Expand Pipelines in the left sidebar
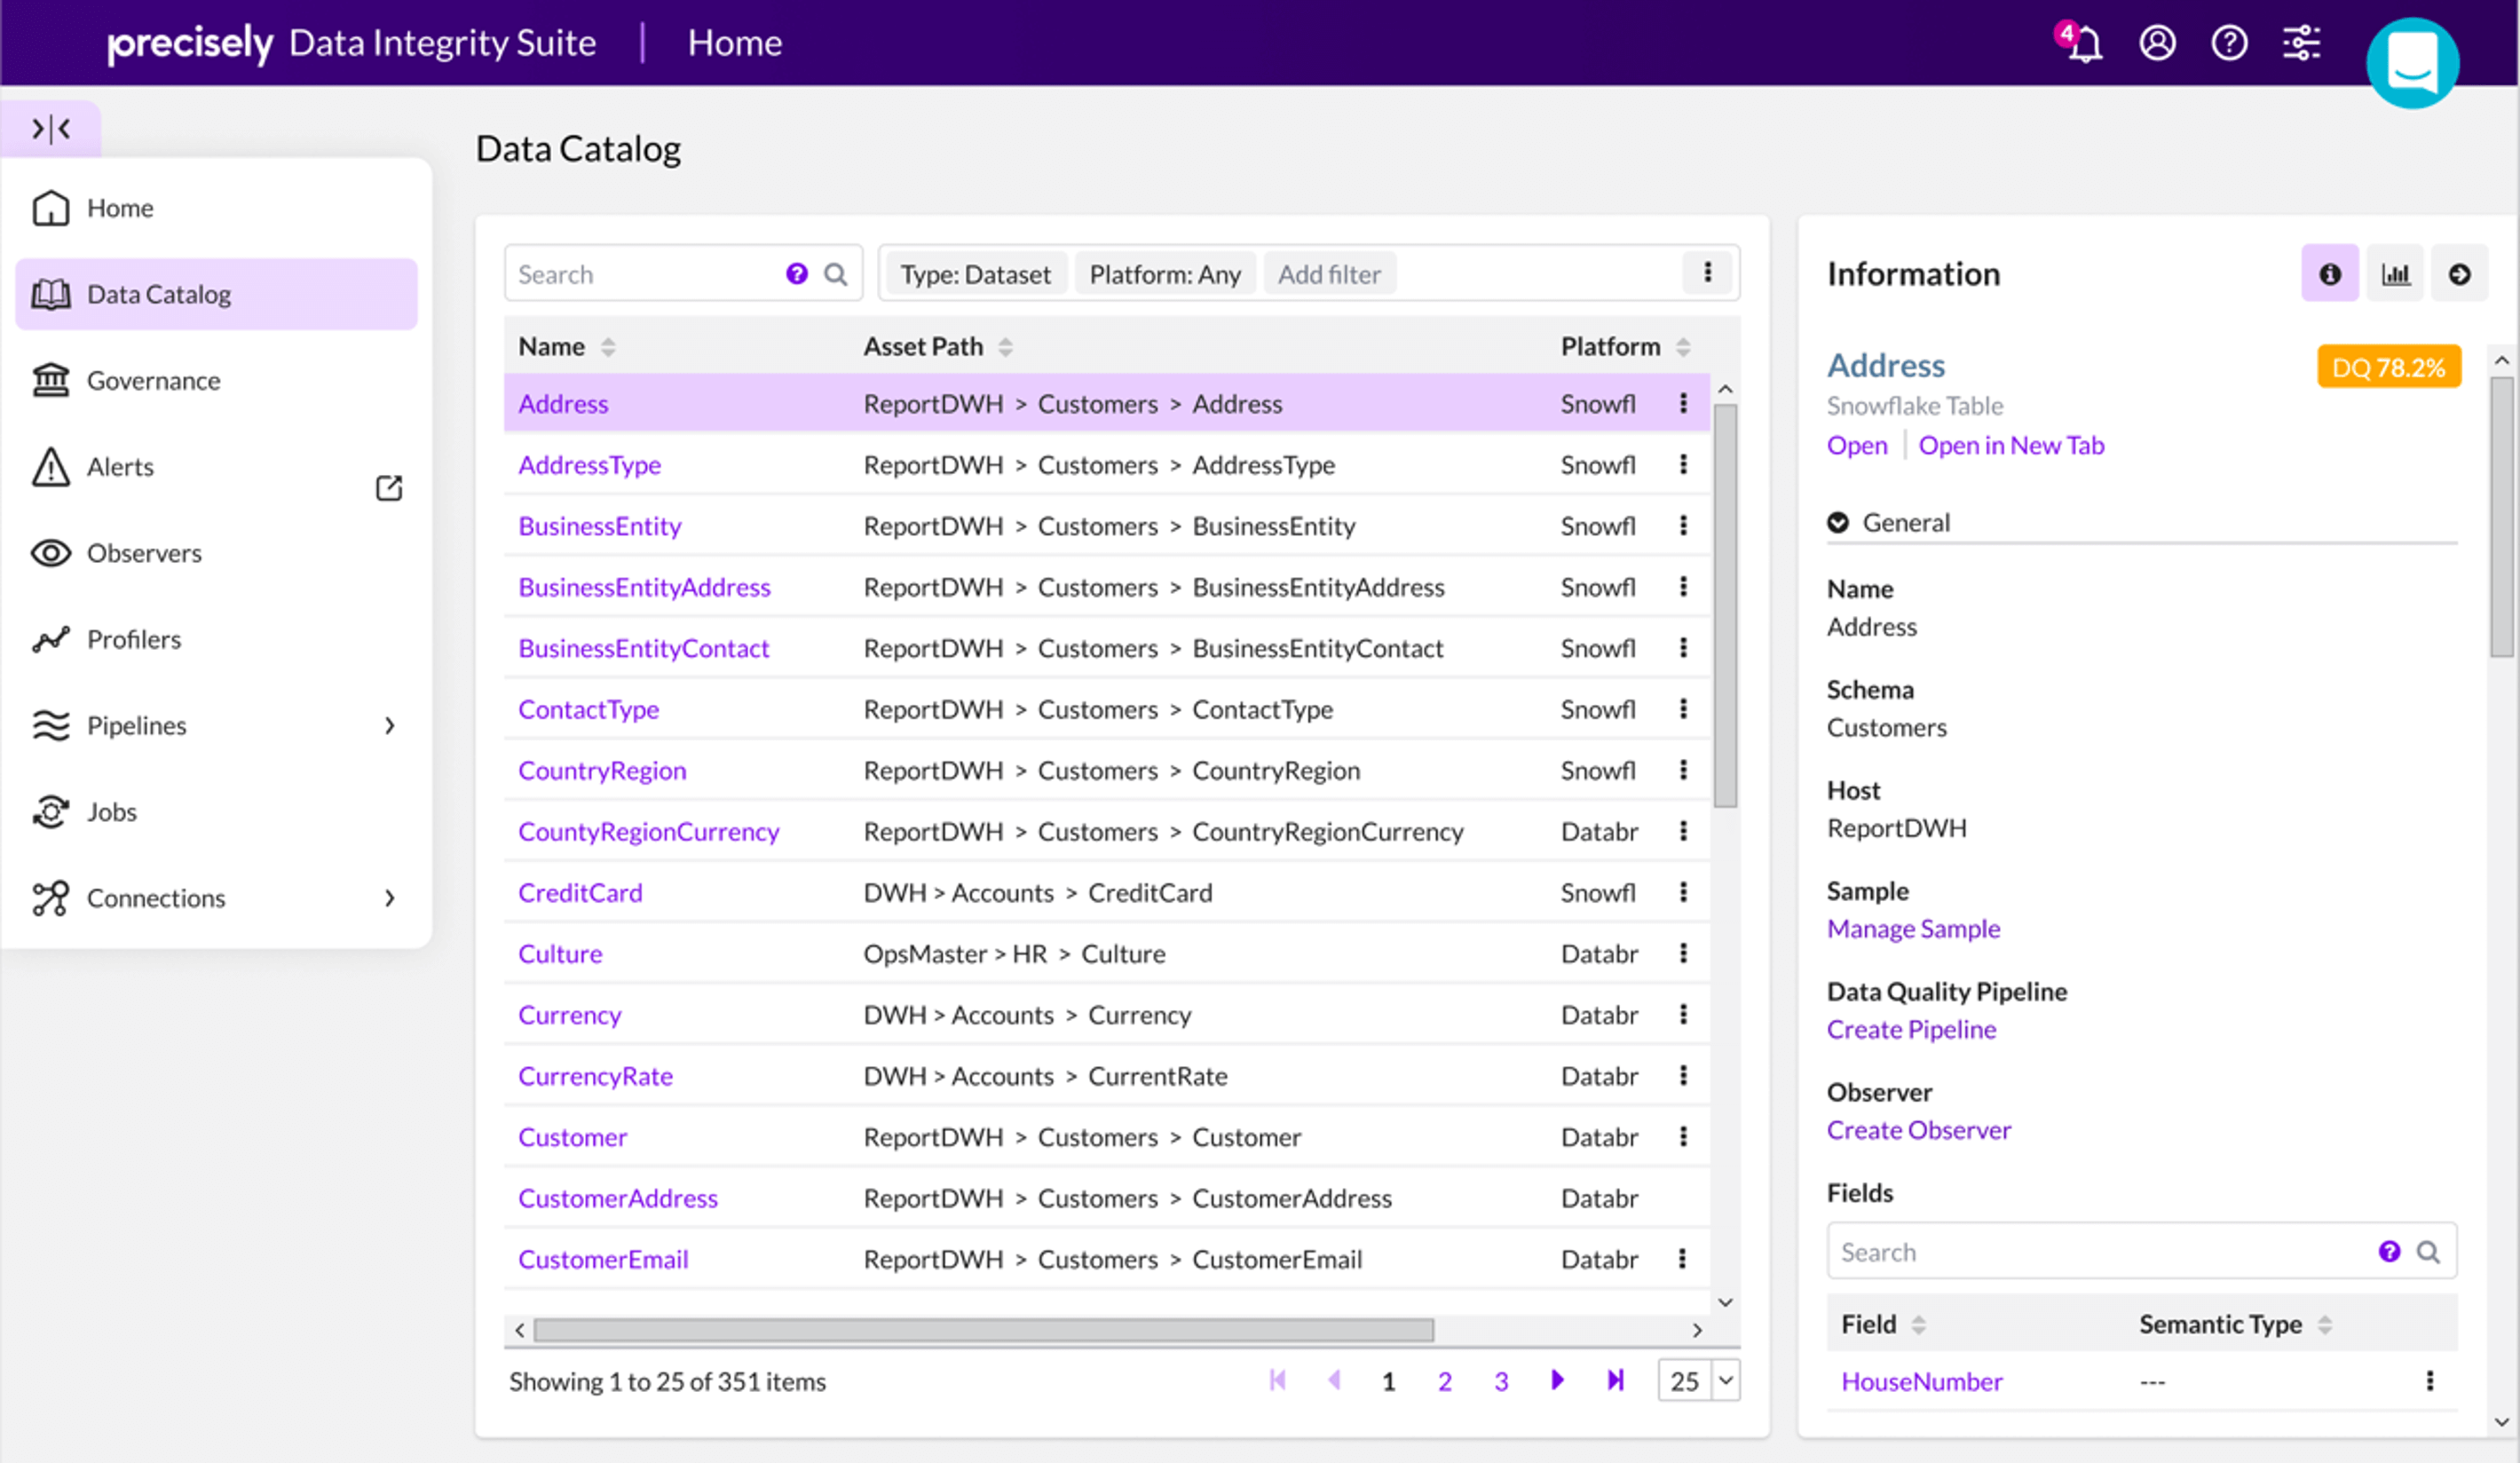Viewport: 2520px width, 1463px height. tap(390, 724)
